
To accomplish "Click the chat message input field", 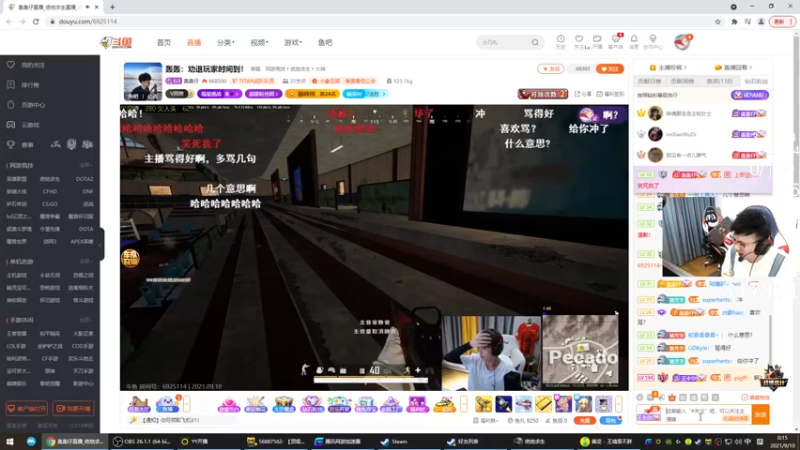I will coord(707,414).
